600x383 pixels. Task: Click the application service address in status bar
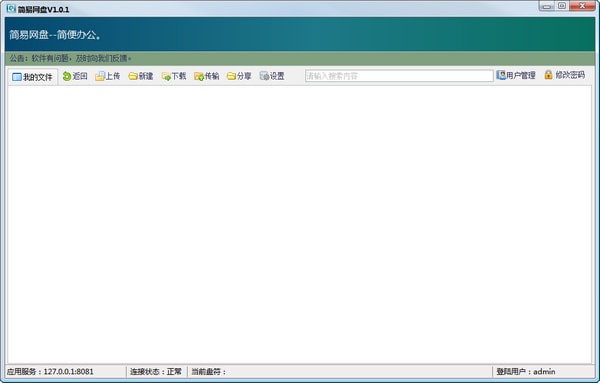(50, 372)
